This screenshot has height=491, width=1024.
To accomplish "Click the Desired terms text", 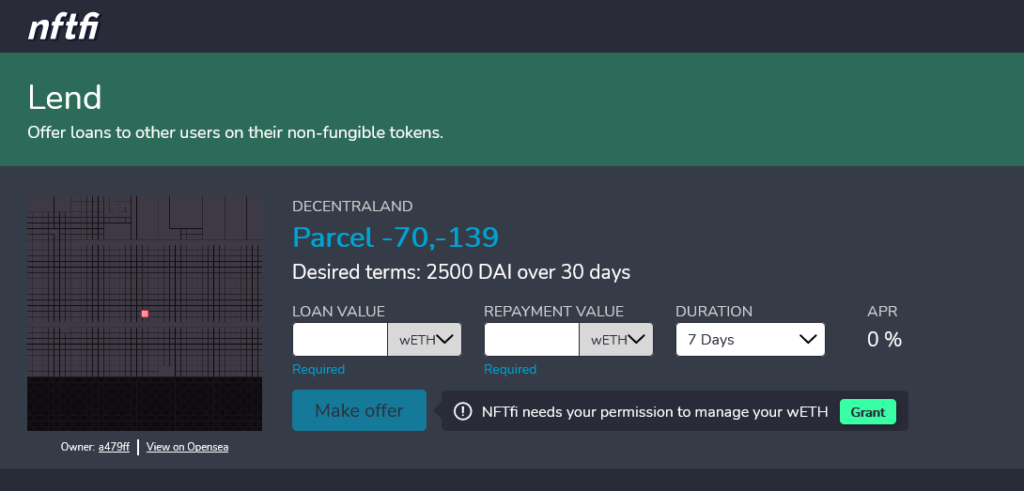I will coord(462,272).
